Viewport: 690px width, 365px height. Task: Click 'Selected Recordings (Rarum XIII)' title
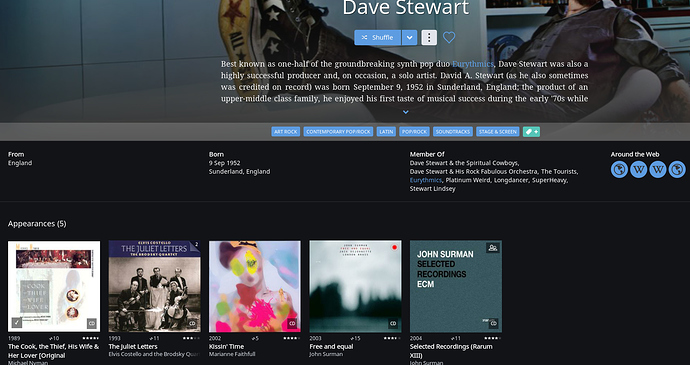[x=451, y=351]
